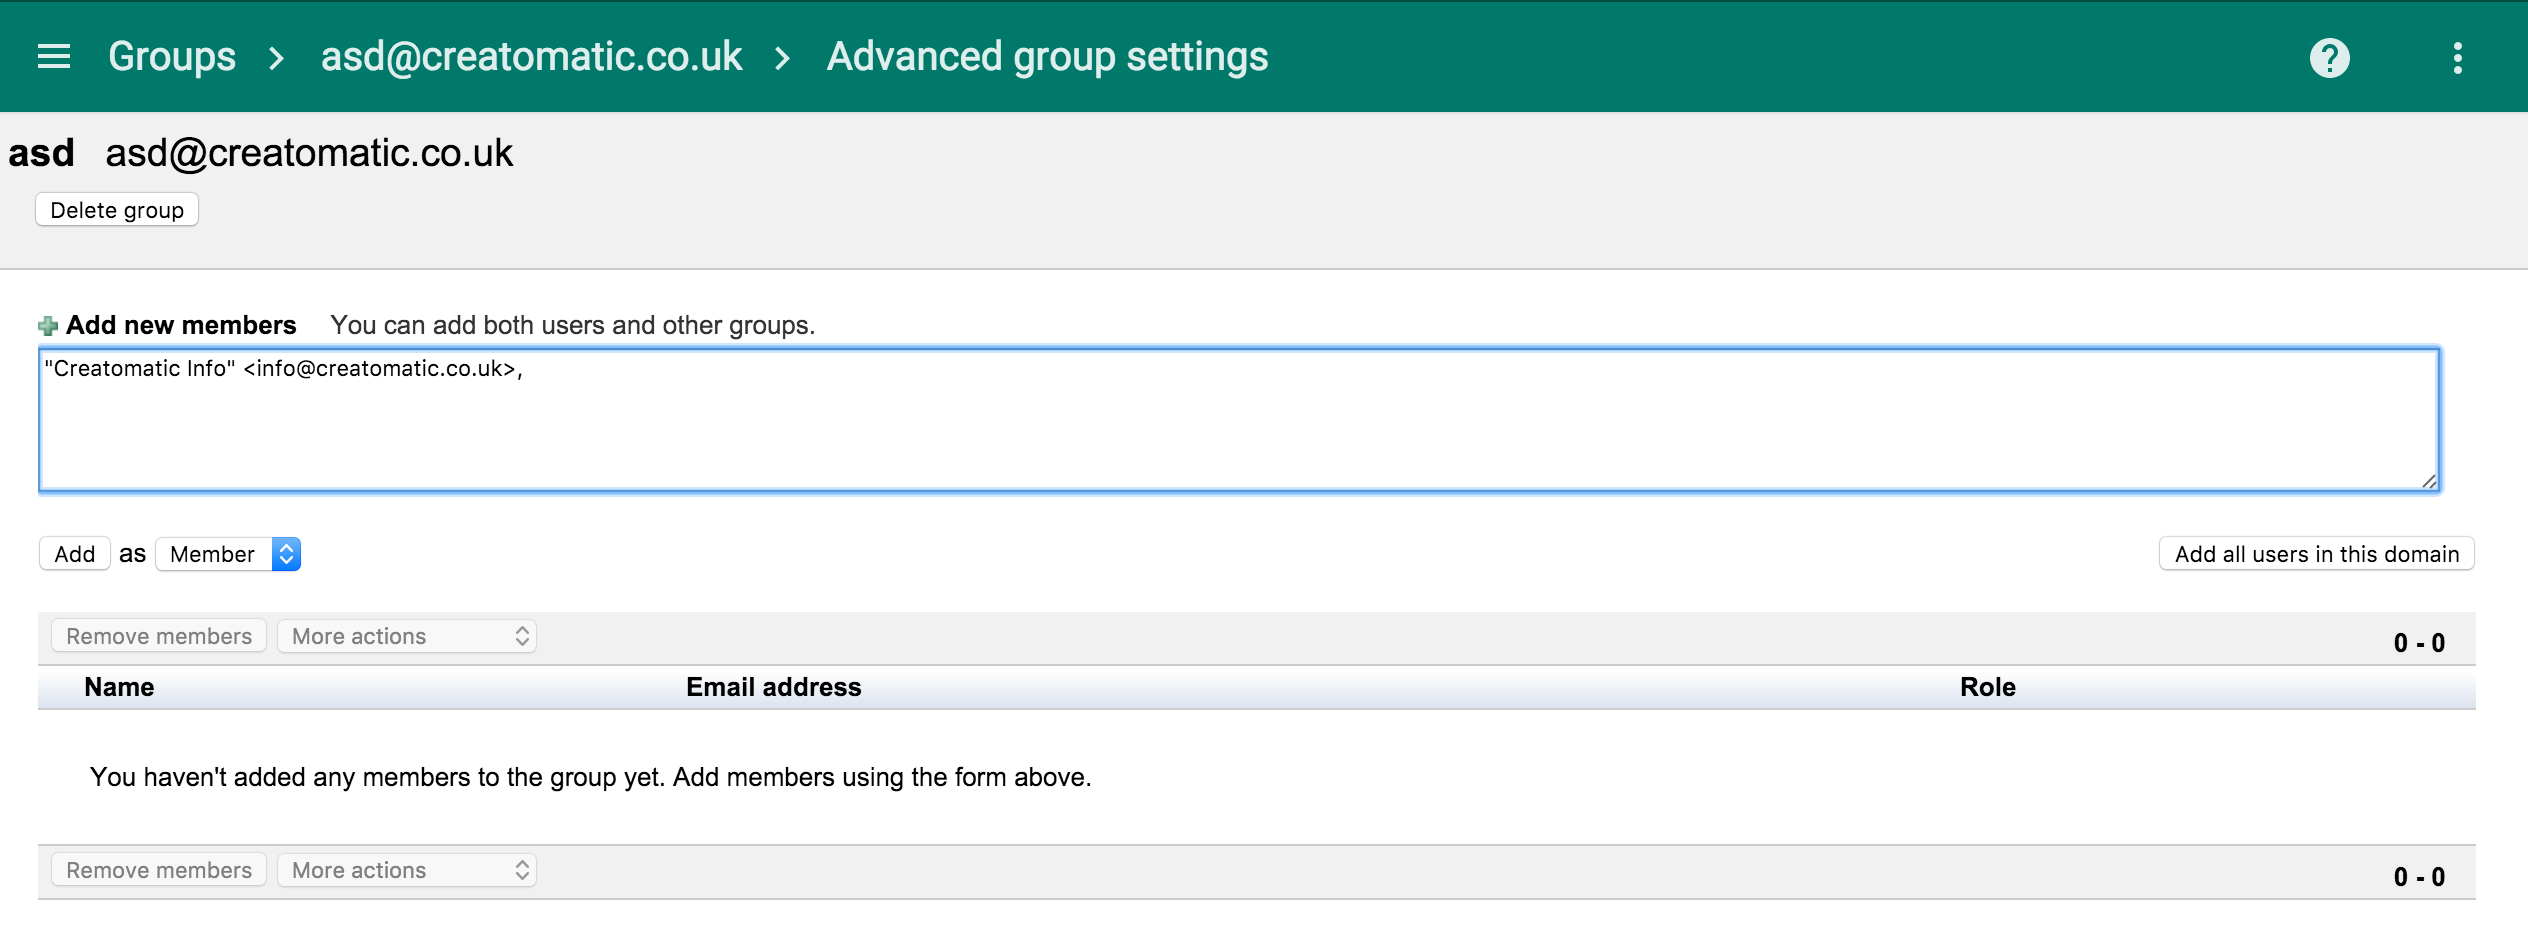Viewport: 2528px width, 938px height.
Task: Click the bold asd group name
Action: pyautogui.click(x=42, y=153)
